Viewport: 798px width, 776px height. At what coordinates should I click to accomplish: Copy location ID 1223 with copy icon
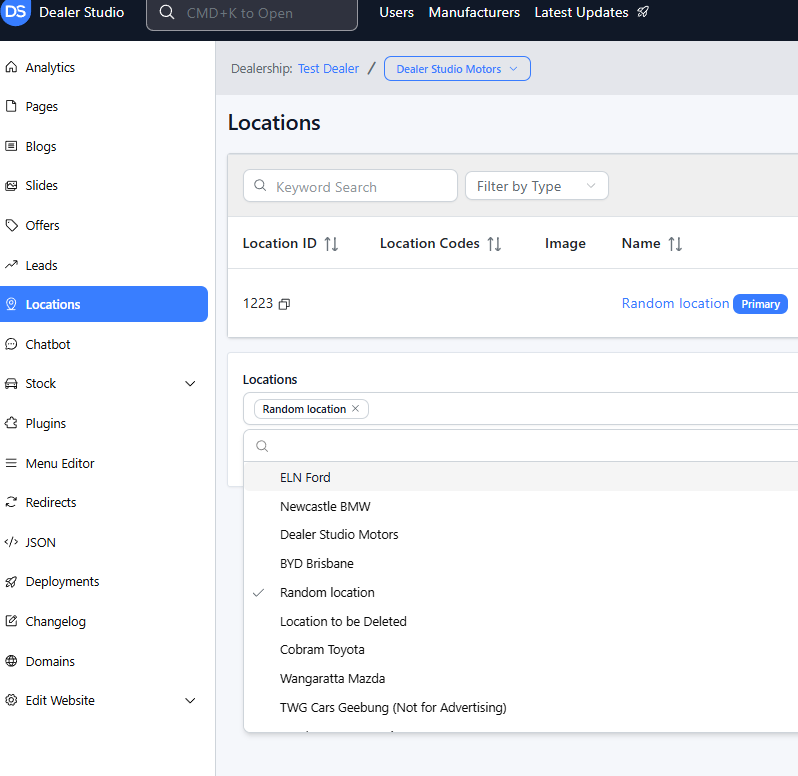click(284, 304)
